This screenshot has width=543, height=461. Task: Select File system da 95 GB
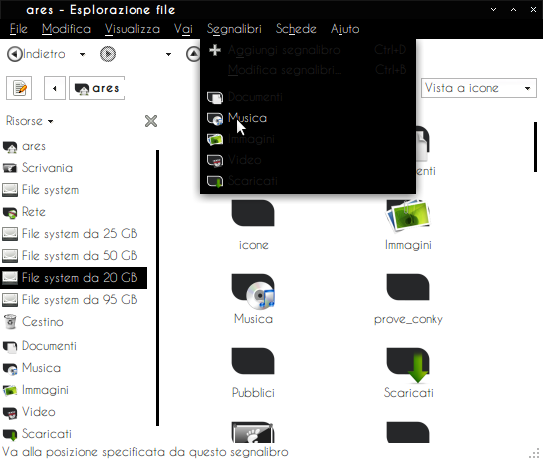point(73,300)
